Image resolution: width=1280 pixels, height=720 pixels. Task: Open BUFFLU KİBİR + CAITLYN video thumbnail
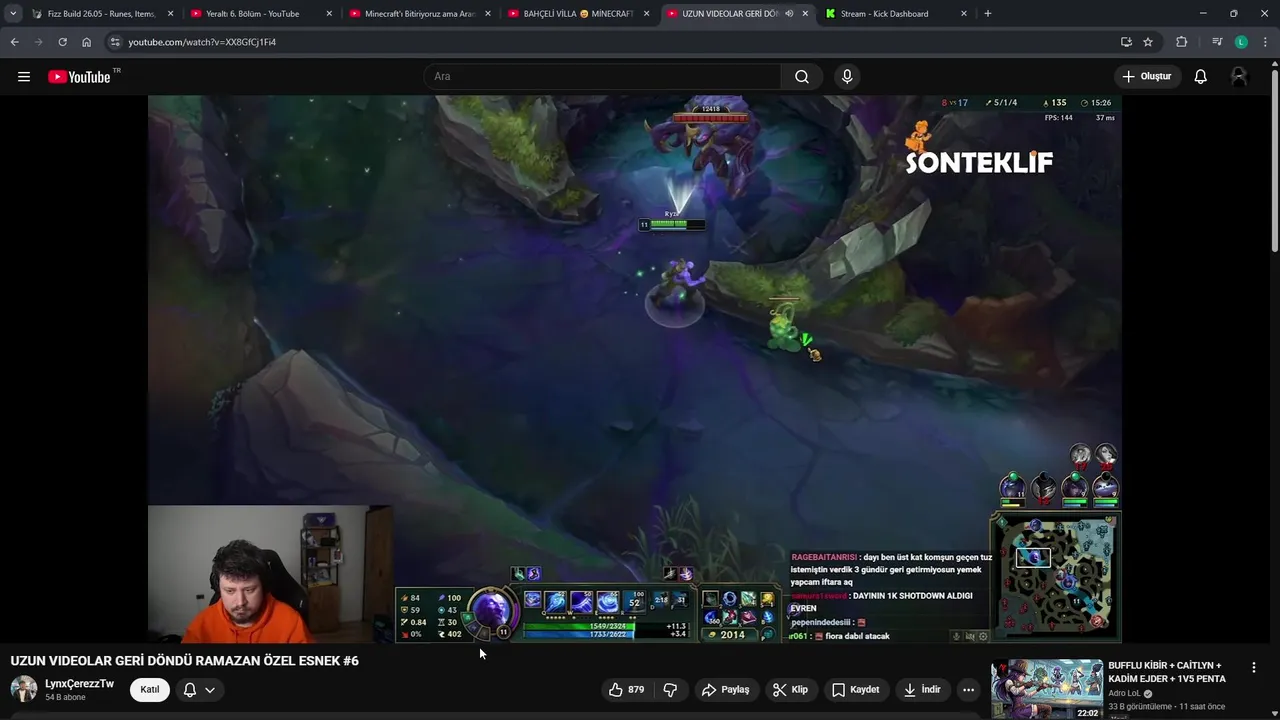1046,689
